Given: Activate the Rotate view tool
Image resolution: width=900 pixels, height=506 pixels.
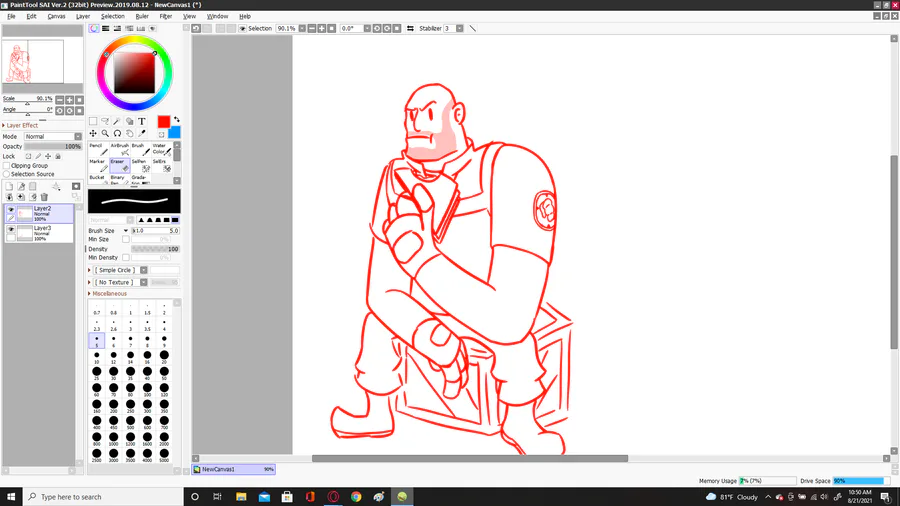Looking at the screenshot, I should pos(117,133).
